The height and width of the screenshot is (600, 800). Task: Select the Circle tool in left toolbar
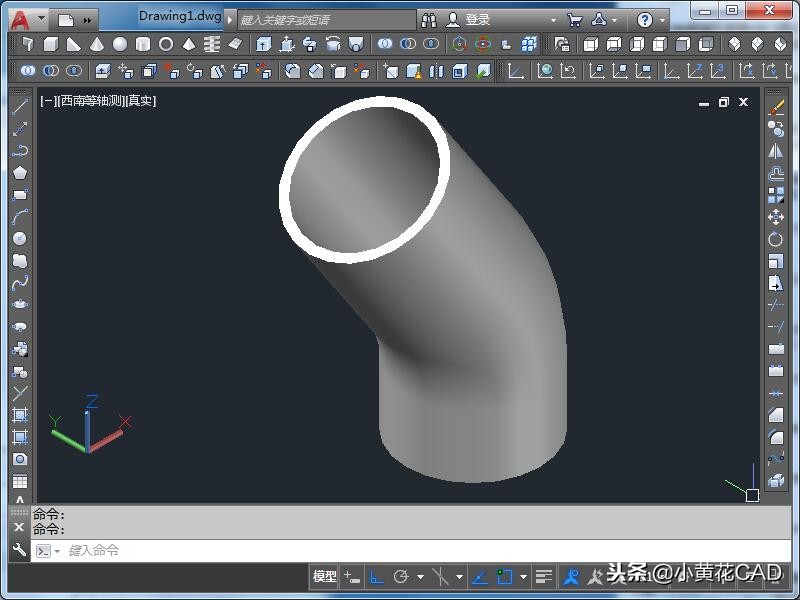coord(20,238)
